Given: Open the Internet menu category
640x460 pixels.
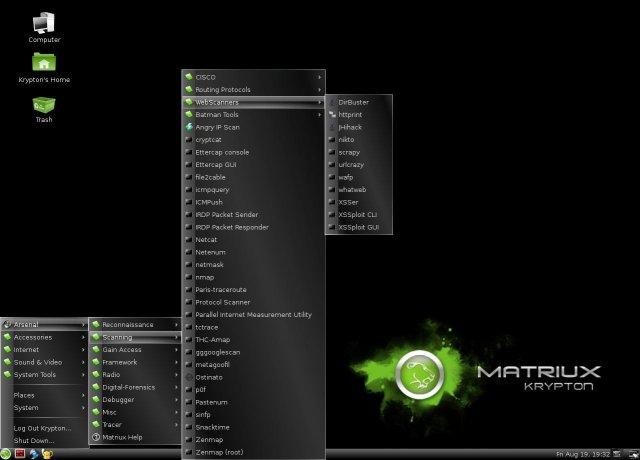Looking at the screenshot, I should click(x=44, y=350).
